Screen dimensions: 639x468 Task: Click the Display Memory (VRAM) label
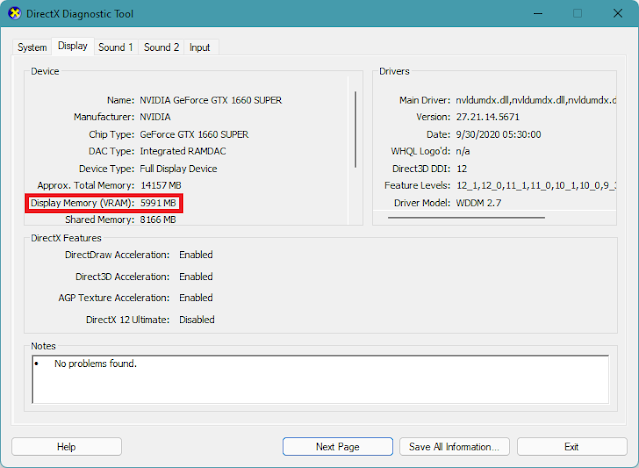tap(82, 203)
